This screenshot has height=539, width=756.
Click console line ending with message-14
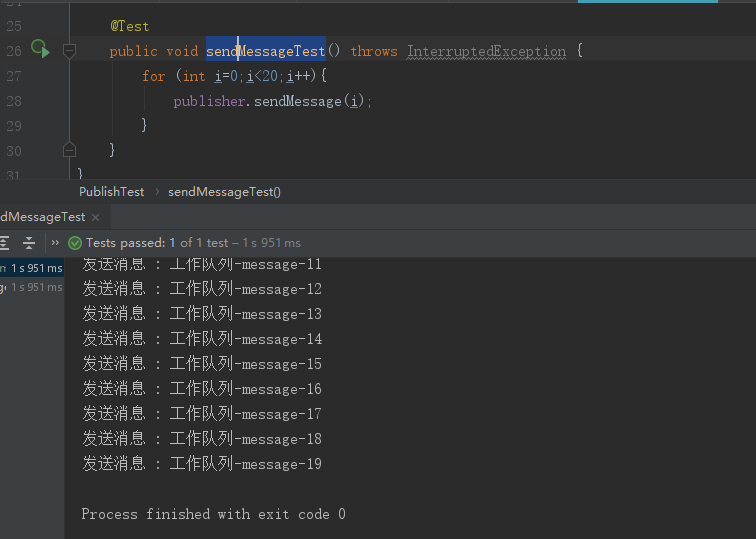[202, 339]
